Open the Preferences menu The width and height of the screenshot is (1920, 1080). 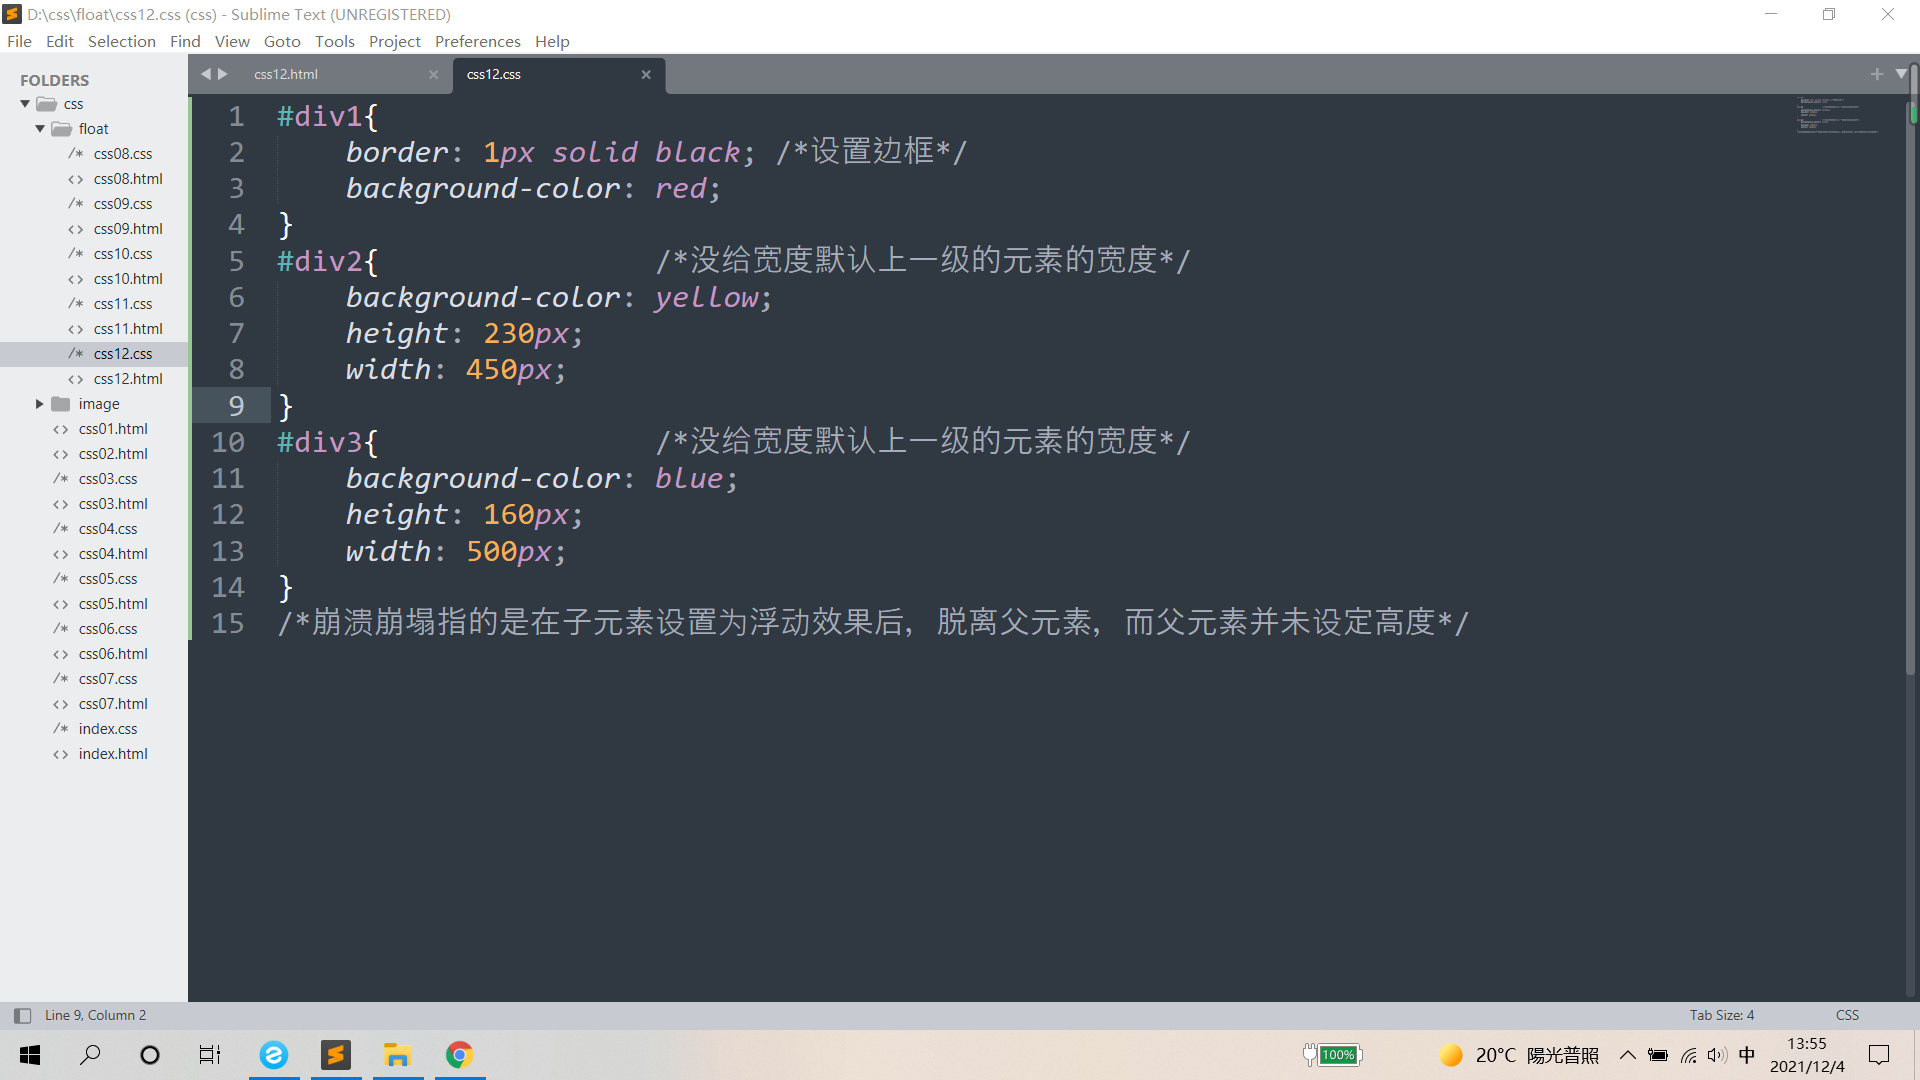point(478,41)
